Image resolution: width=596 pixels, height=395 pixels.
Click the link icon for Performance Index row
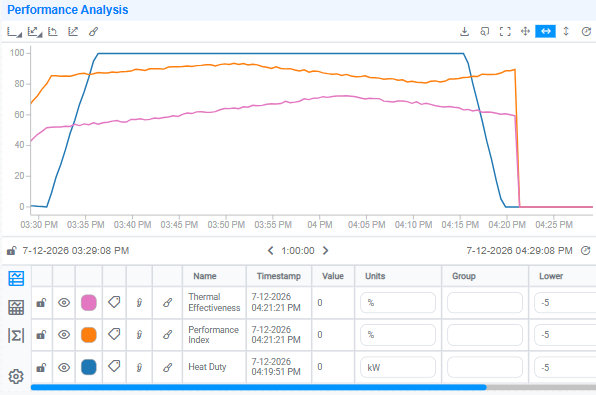[x=167, y=335]
